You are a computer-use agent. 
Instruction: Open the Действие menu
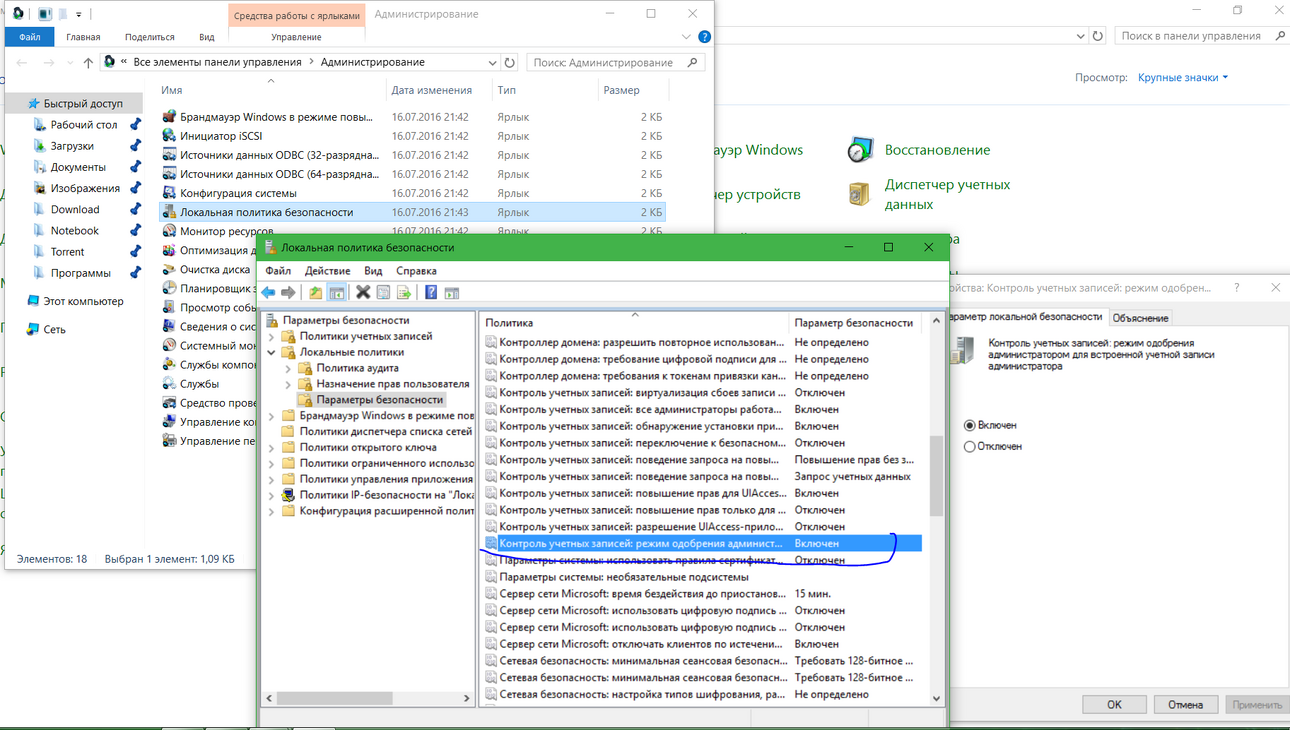point(327,271)
